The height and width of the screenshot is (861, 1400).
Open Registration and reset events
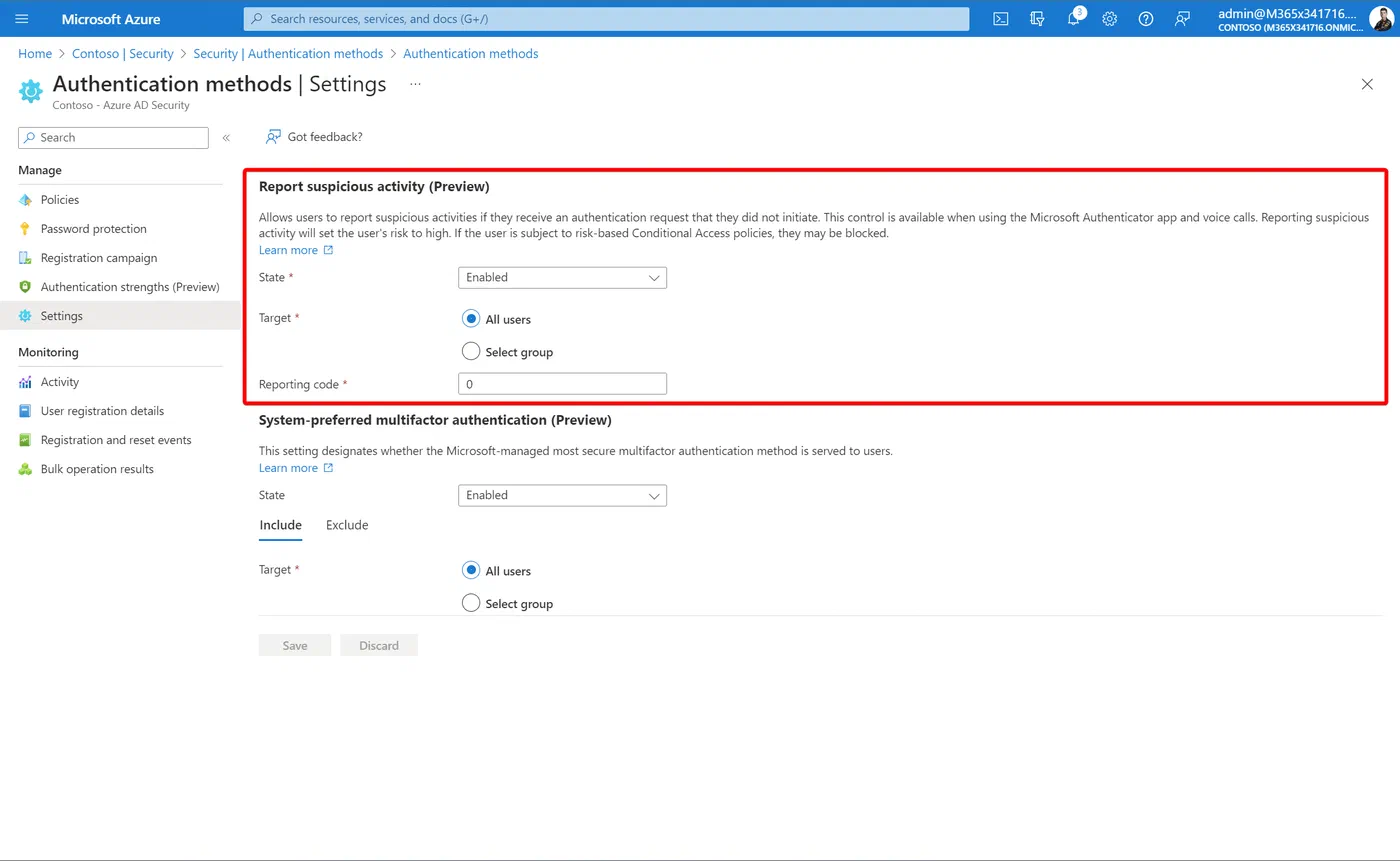tap(116, 440)
